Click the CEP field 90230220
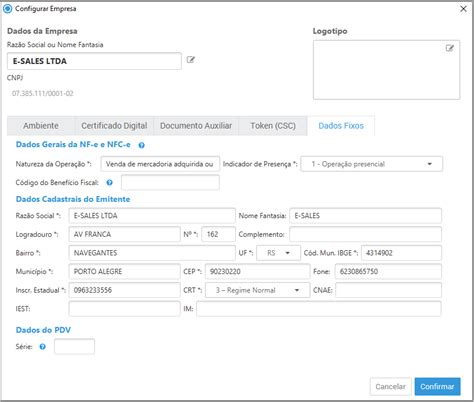This screenshot has width=474, height=402. coord(258,272)
